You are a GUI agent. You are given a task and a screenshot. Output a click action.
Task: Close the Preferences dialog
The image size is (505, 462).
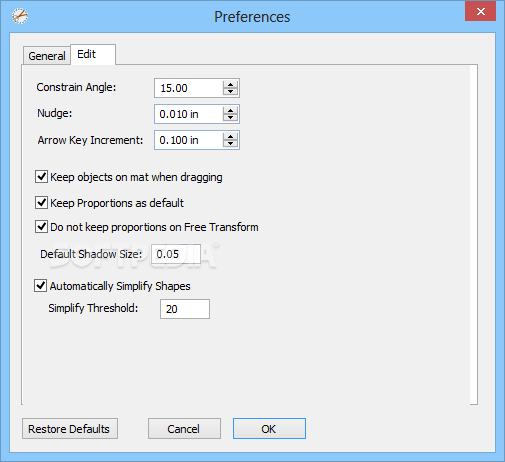(x=480, y=11)
